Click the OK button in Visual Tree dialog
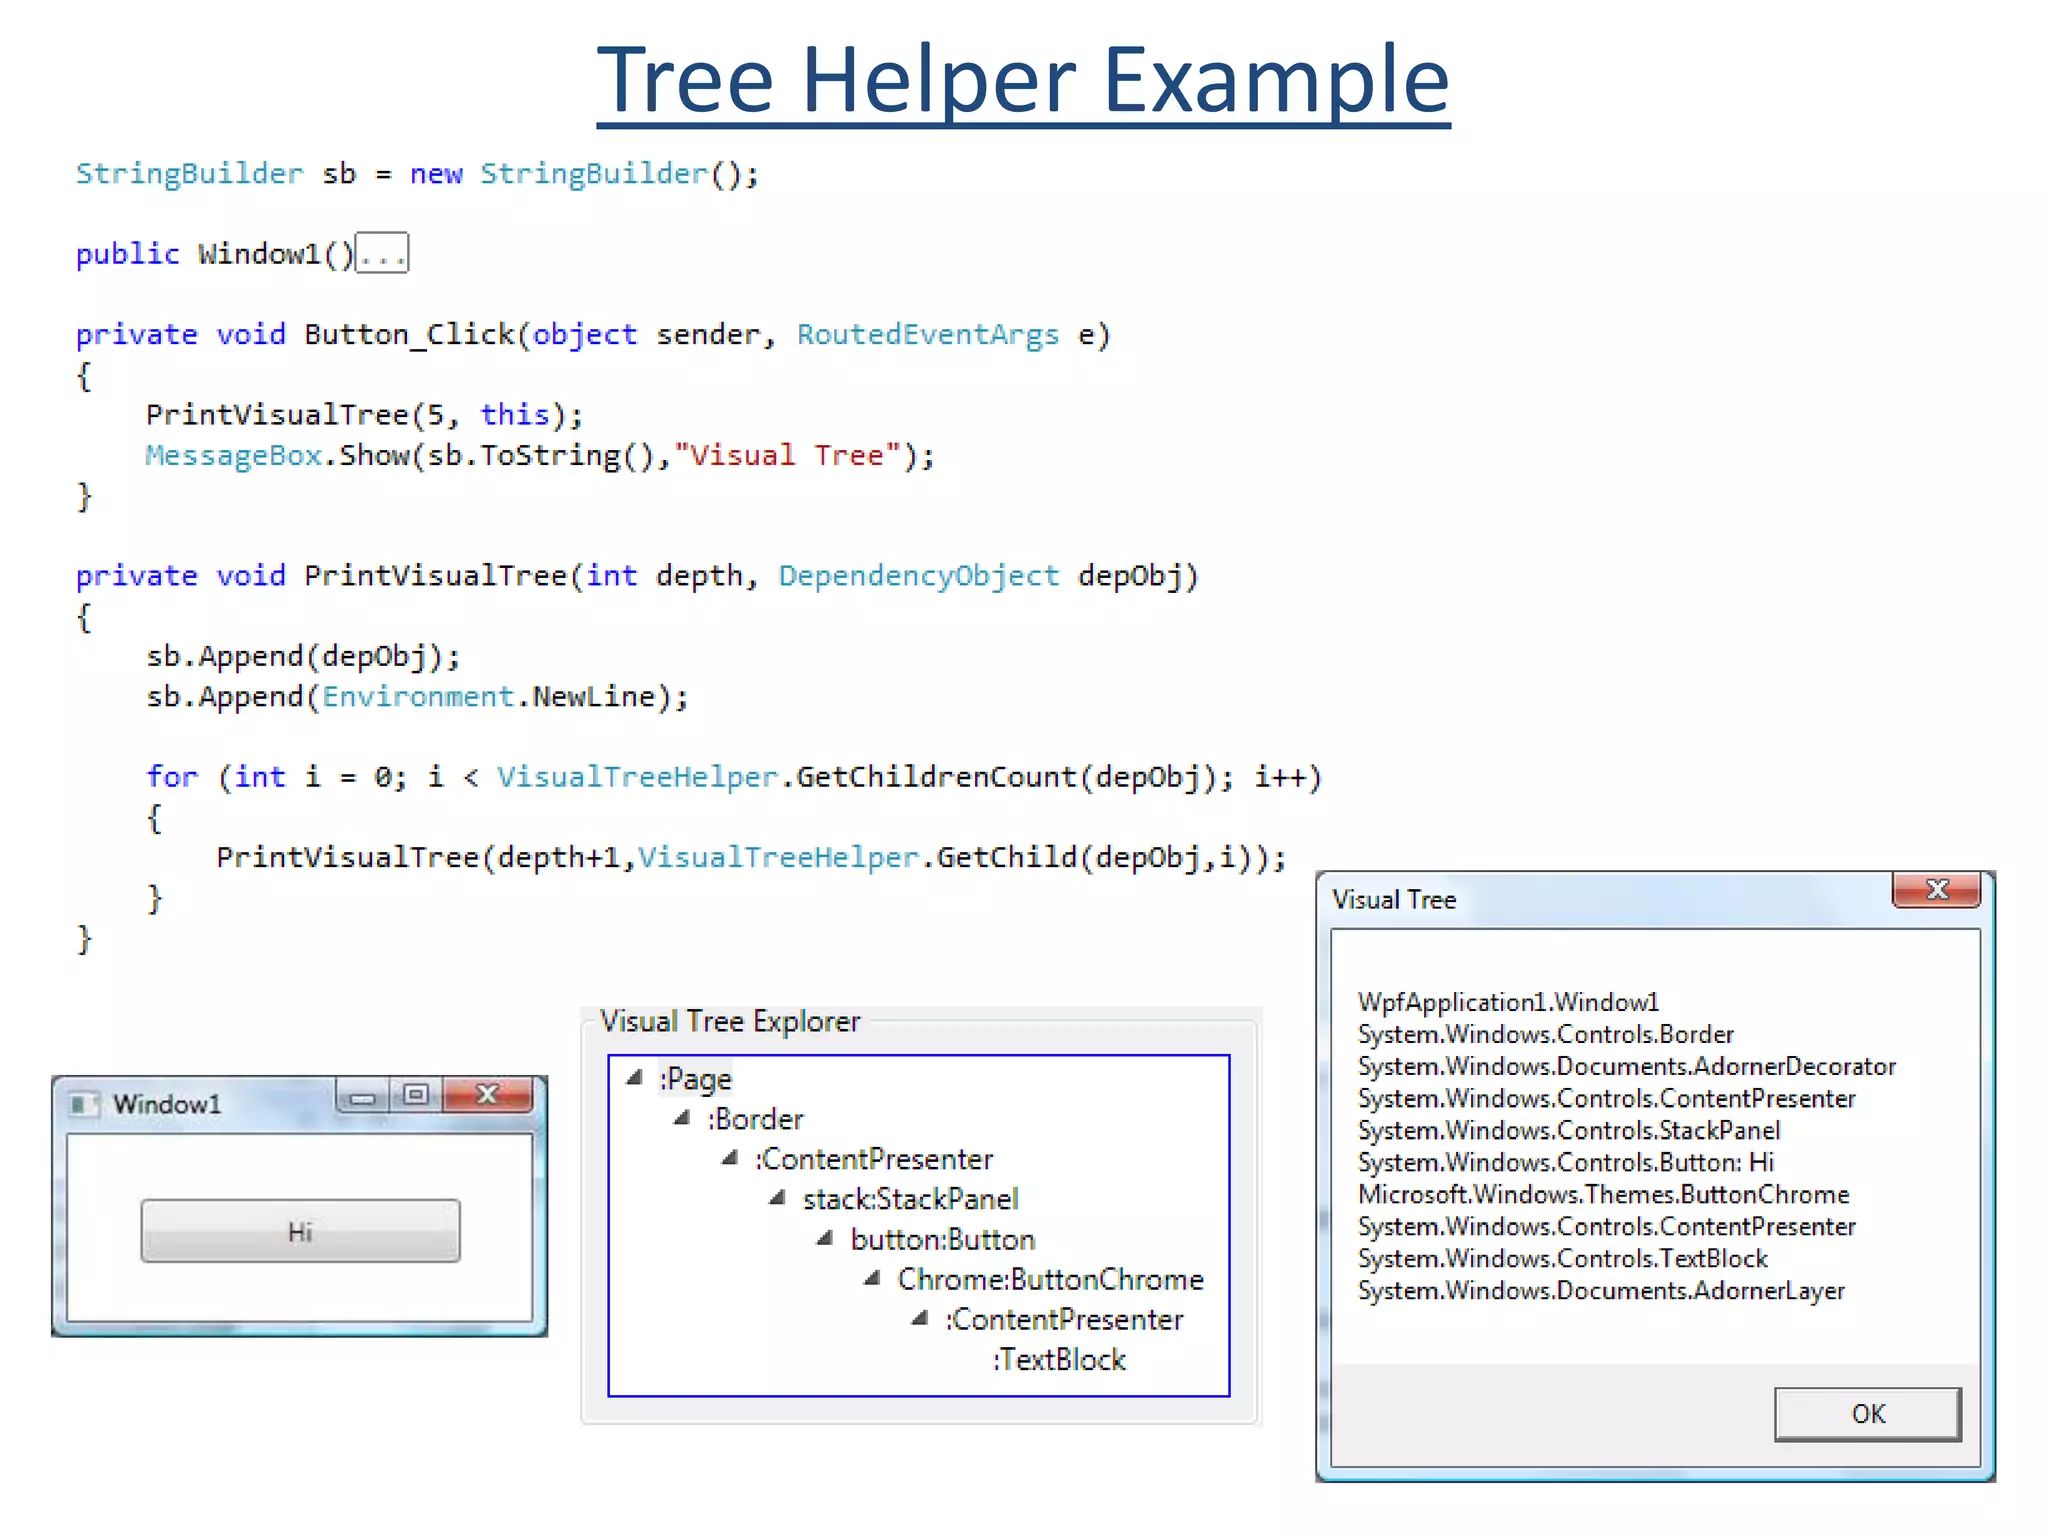The width and height of the screenshot is (2048, 1536). pos(1867,1413)
